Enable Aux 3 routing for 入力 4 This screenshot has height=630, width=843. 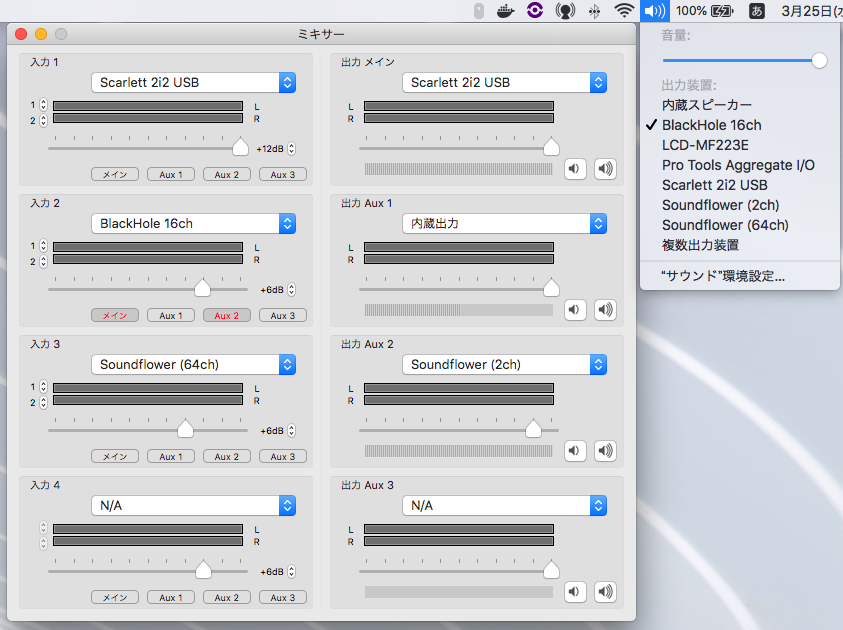click(x=283, y=597)
